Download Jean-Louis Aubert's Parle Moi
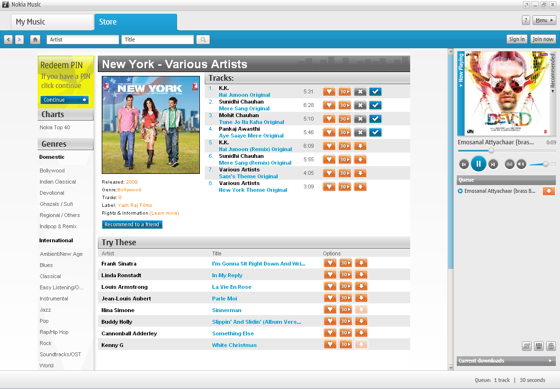Image resolution: width=560 pixels, height=389 pixels. (361, 298)
